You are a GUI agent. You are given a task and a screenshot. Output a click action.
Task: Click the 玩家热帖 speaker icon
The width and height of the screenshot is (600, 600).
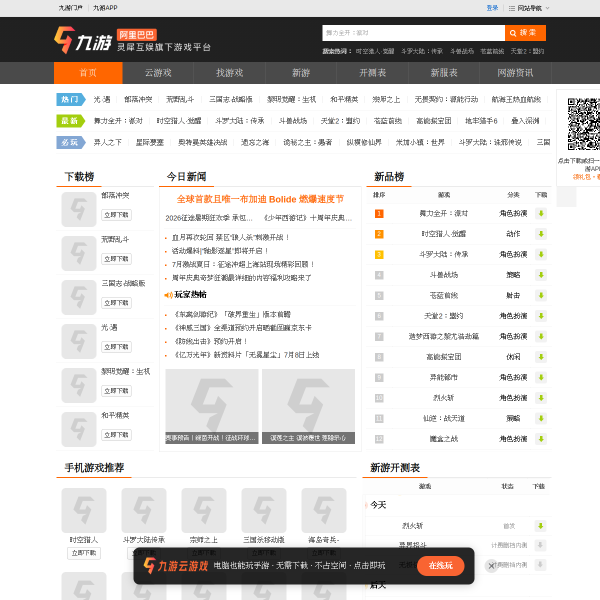(168, 295)
